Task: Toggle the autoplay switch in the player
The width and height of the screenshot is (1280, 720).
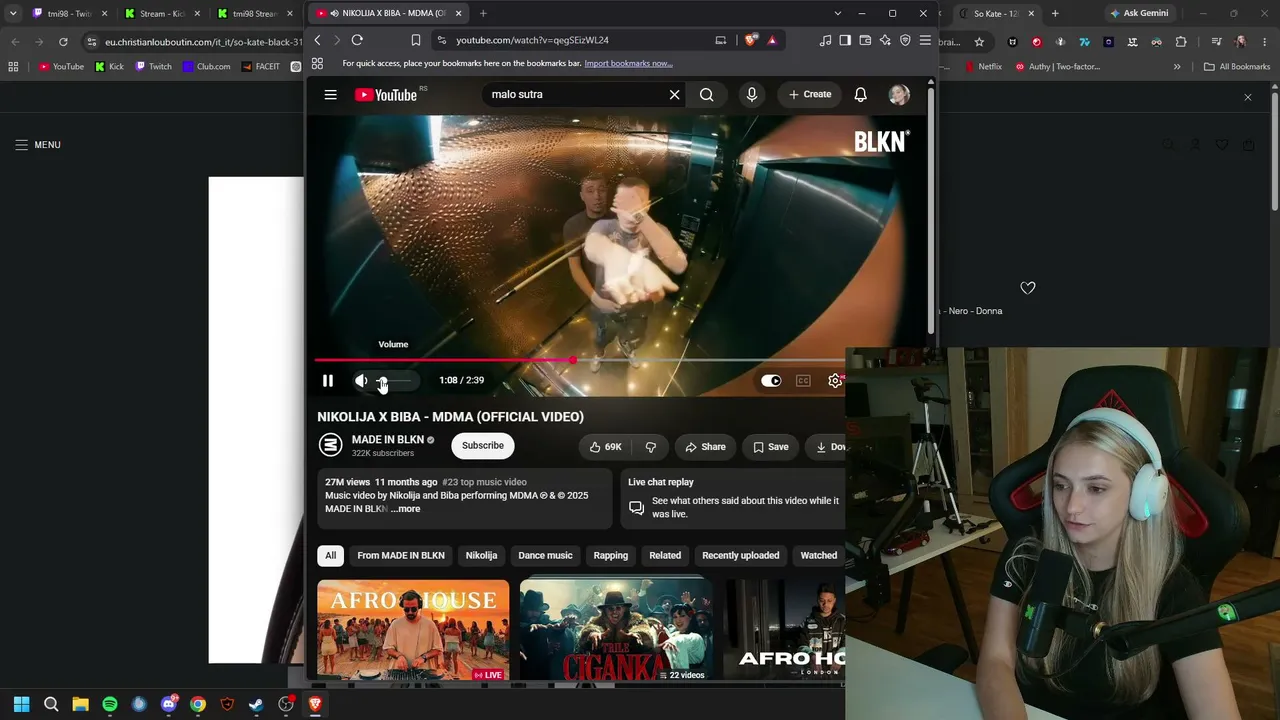Action: [x=771, y=381]
